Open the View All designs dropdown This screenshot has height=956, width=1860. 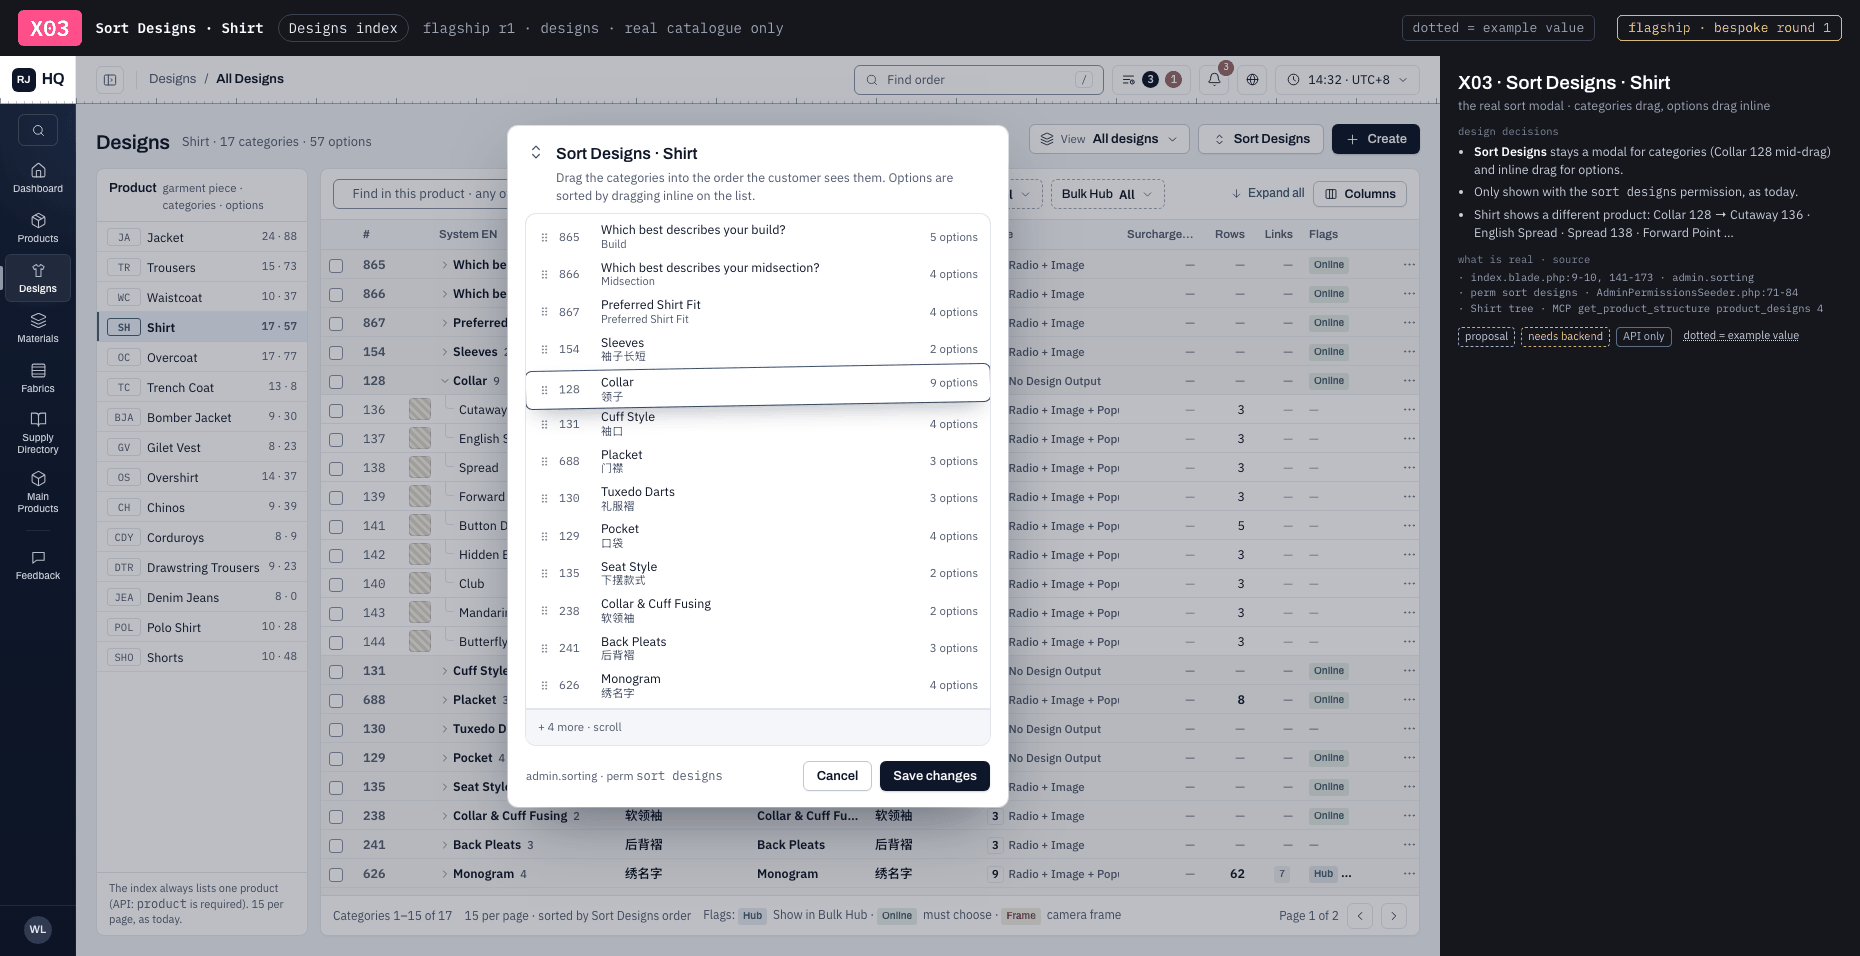[x=1109, y=139]
